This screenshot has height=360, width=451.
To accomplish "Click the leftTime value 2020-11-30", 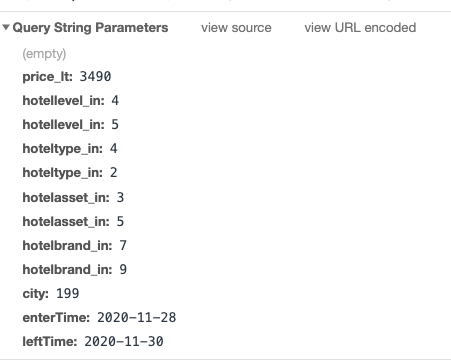I will (124, 342).
